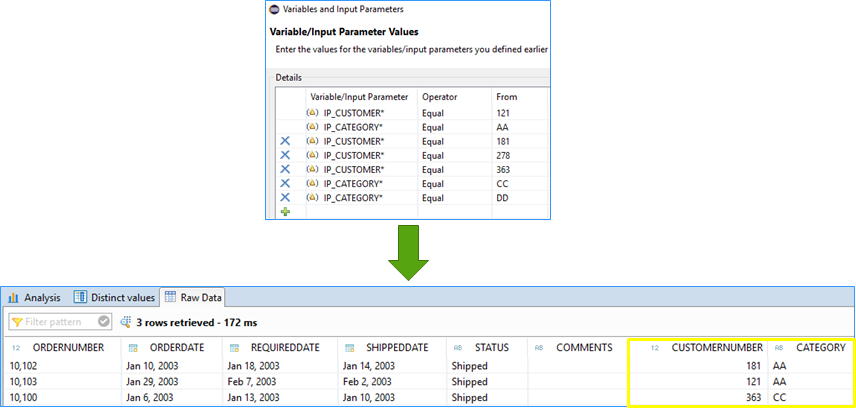Remove the IP_CUSTOMER row with value 278
The image size is (856, 408).
coord(285,155)
